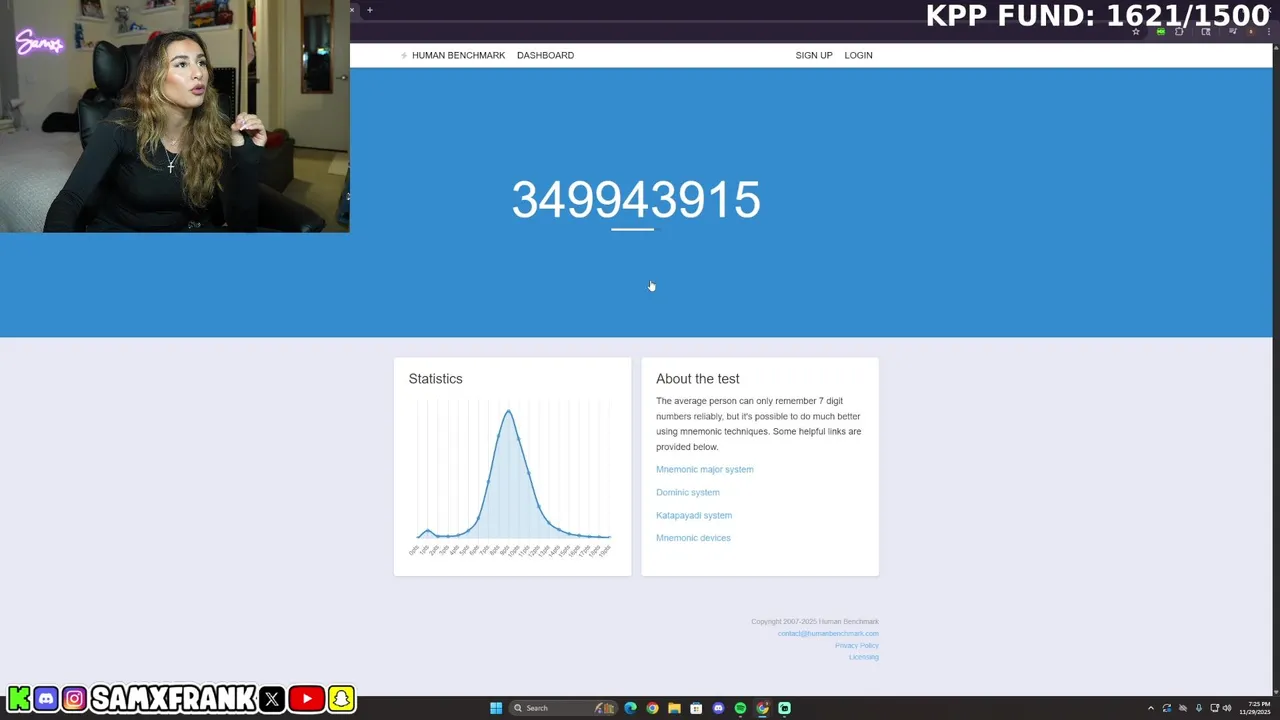The height and width of the screenshot is (720, 1280).
Task: Open the Chrome media control icon
Action: 1233,32
